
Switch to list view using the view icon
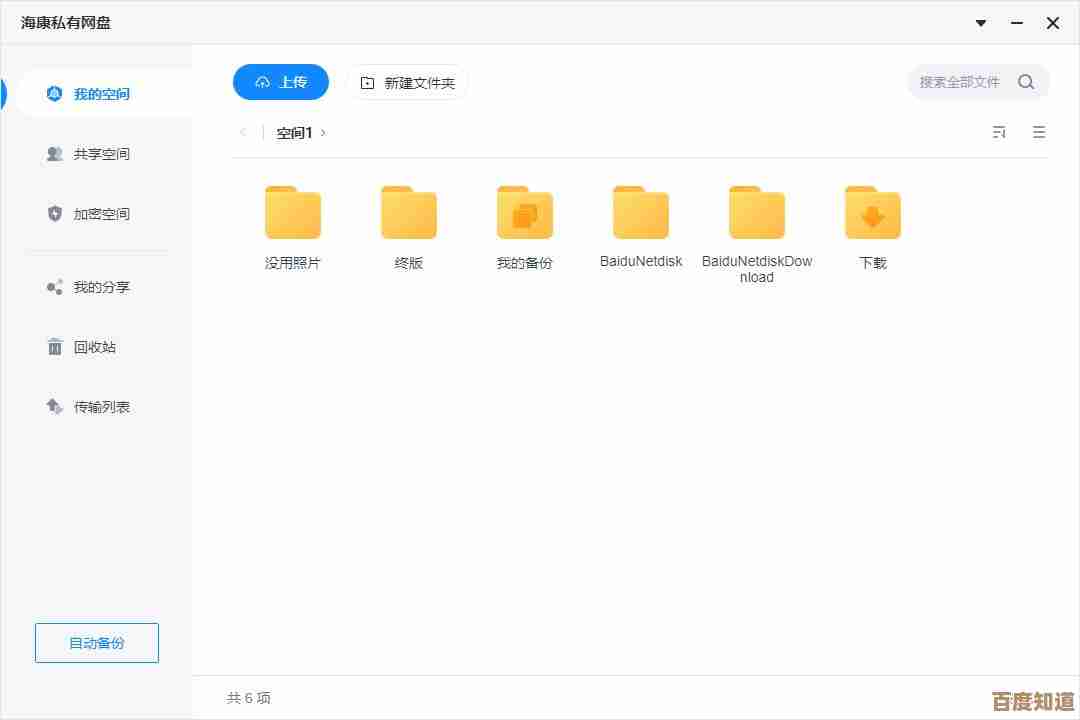(x=1039, y=131)
